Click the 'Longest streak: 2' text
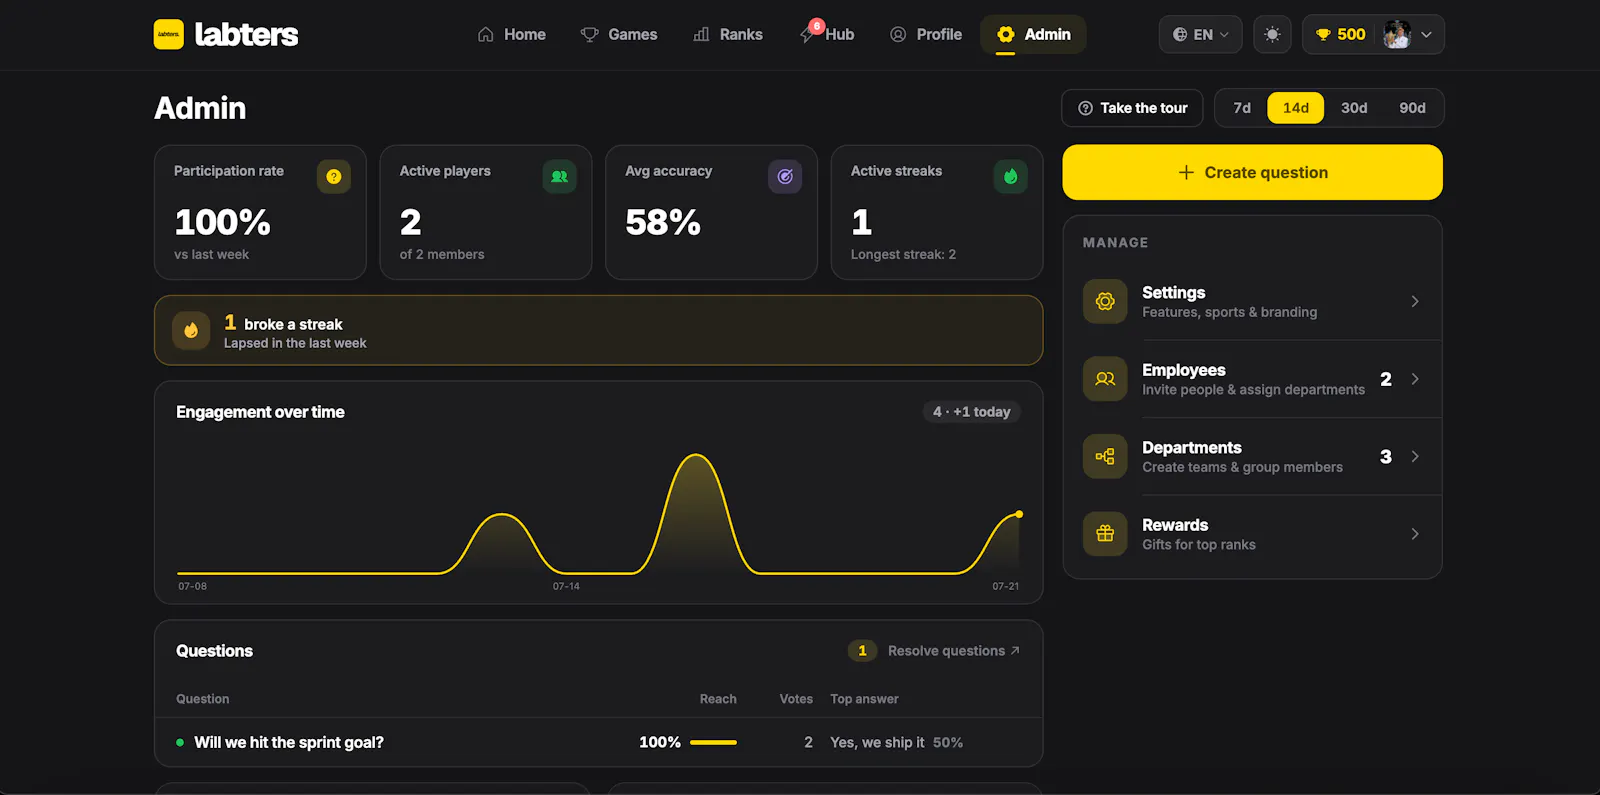This screenshot has height=795, width=1600. 903,255
